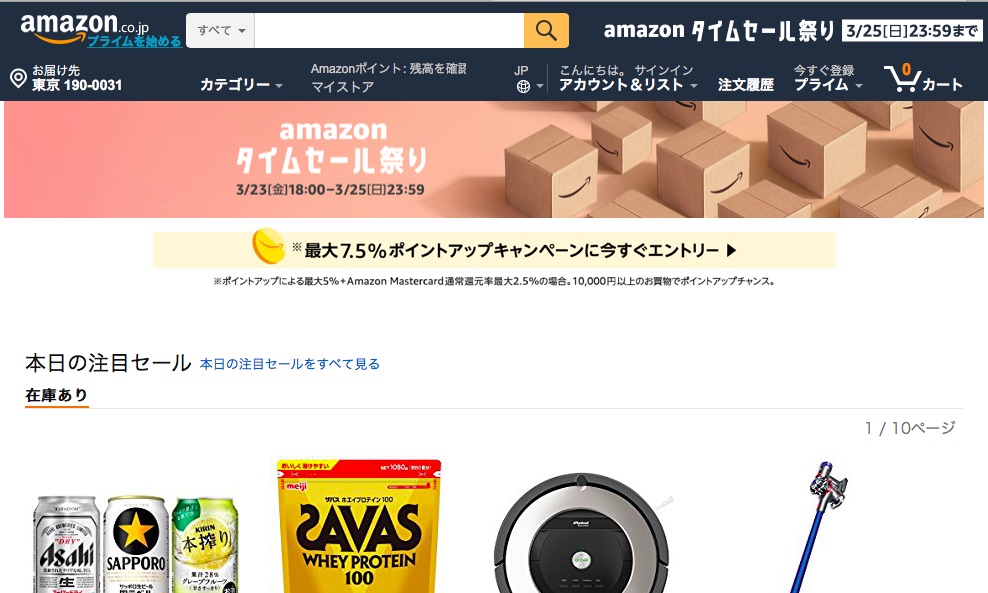Click the プライムを始める link
This screenshot has width=988, height=593.
[x=134, y=41]
